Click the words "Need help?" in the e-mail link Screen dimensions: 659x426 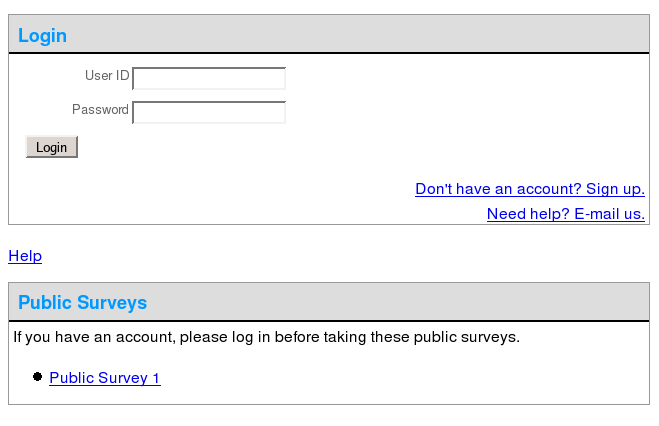coord(528,214)
